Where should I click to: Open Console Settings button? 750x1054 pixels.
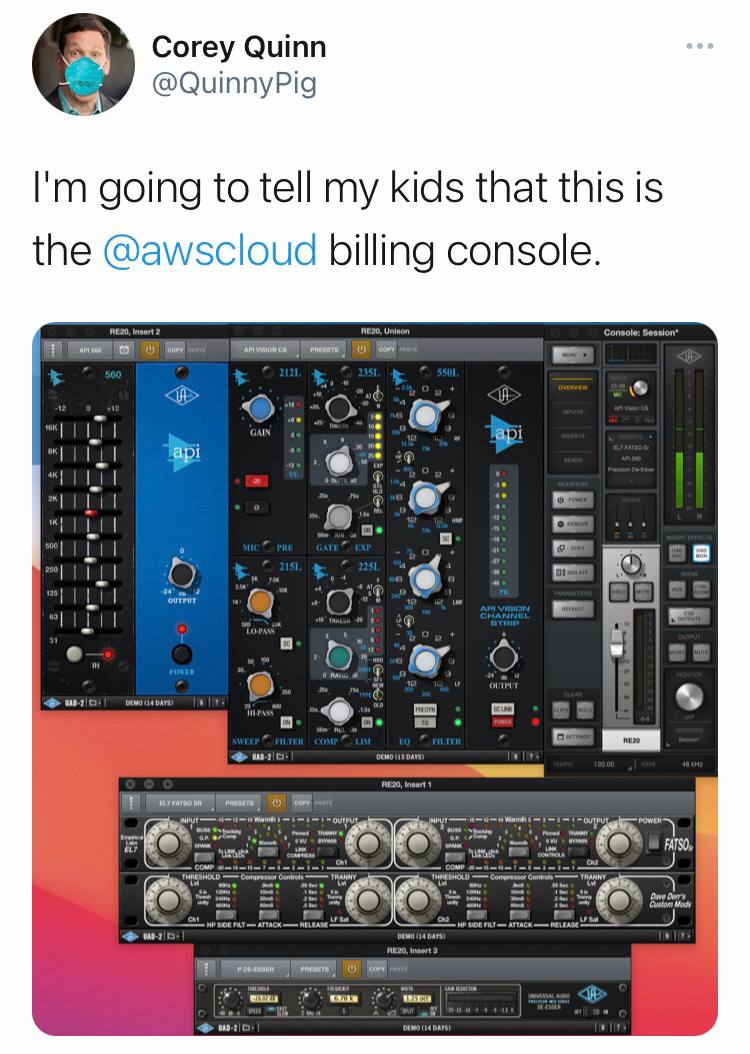[572, 737]
